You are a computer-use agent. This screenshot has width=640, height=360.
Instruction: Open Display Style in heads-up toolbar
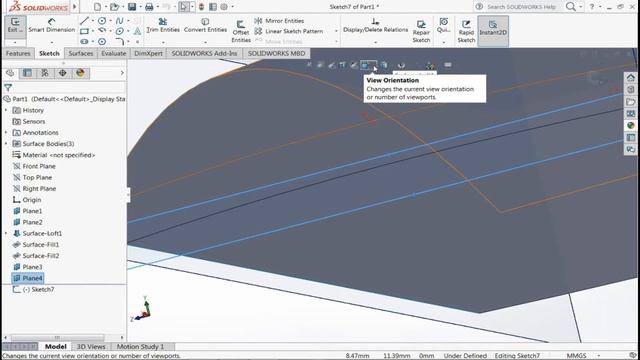click(x=384, y=65)
